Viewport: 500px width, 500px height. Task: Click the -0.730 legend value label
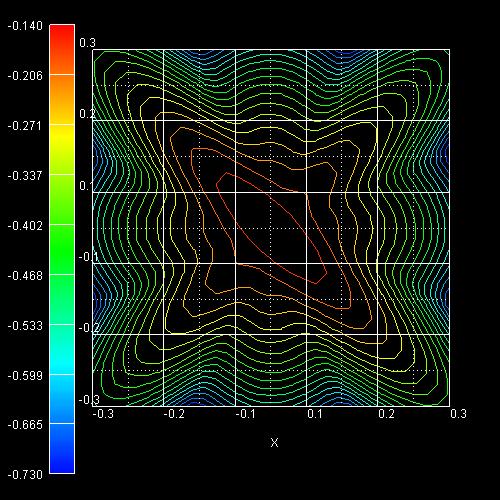25,474
